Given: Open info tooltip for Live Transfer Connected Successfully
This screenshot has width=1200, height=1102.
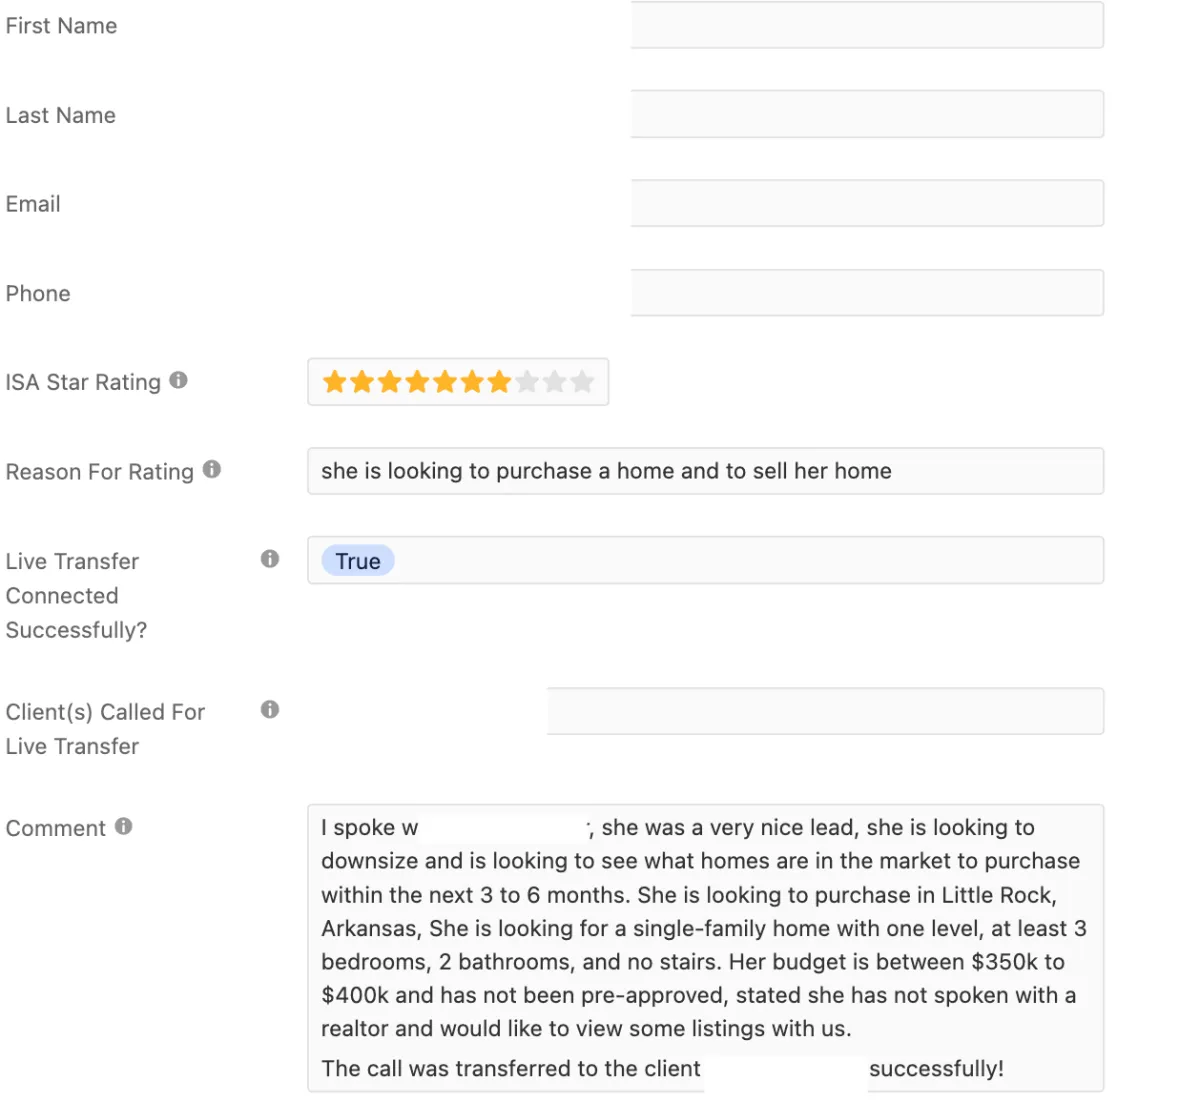Looking at the screenshot, I should point(270,559).
